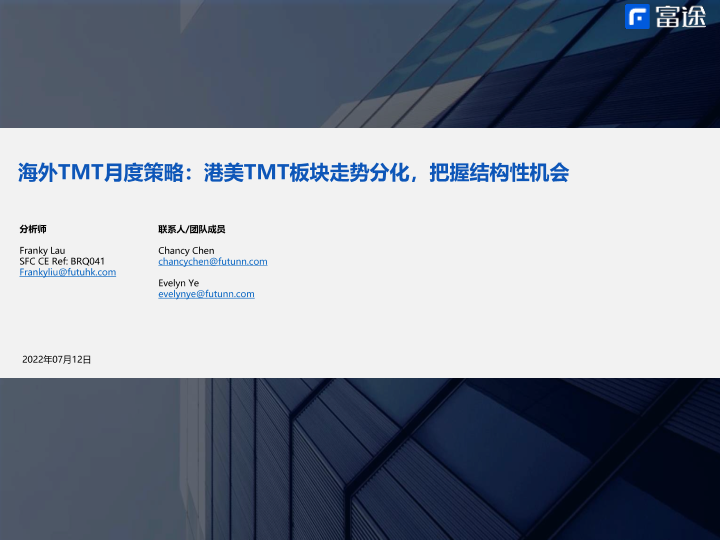Viewport: 720px width, 540px height.
Task: Click the name Evelyn Ye
Action: click(x=178, y=283)
